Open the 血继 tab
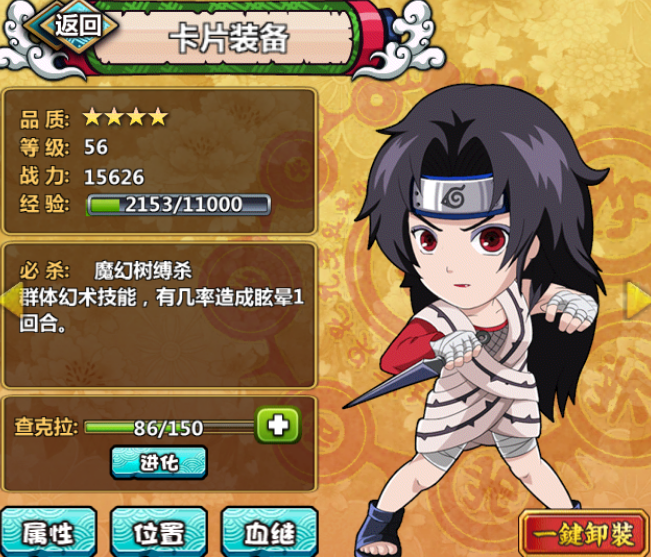651x557 pixels. [270, 532]
